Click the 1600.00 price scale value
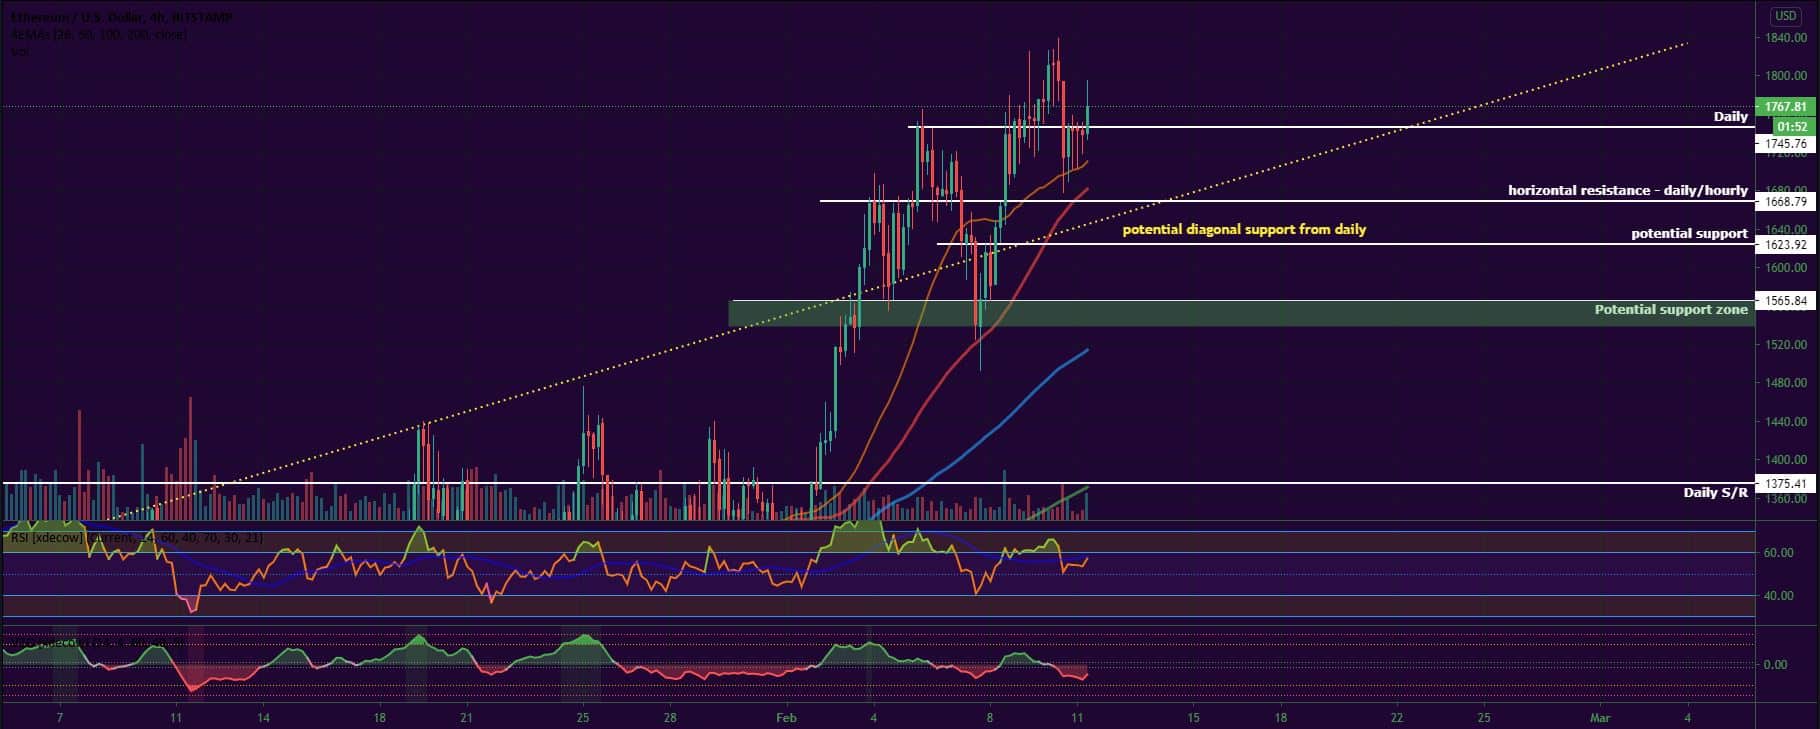This screenshot has width=1820, height=729. (x=1786, y=268)
